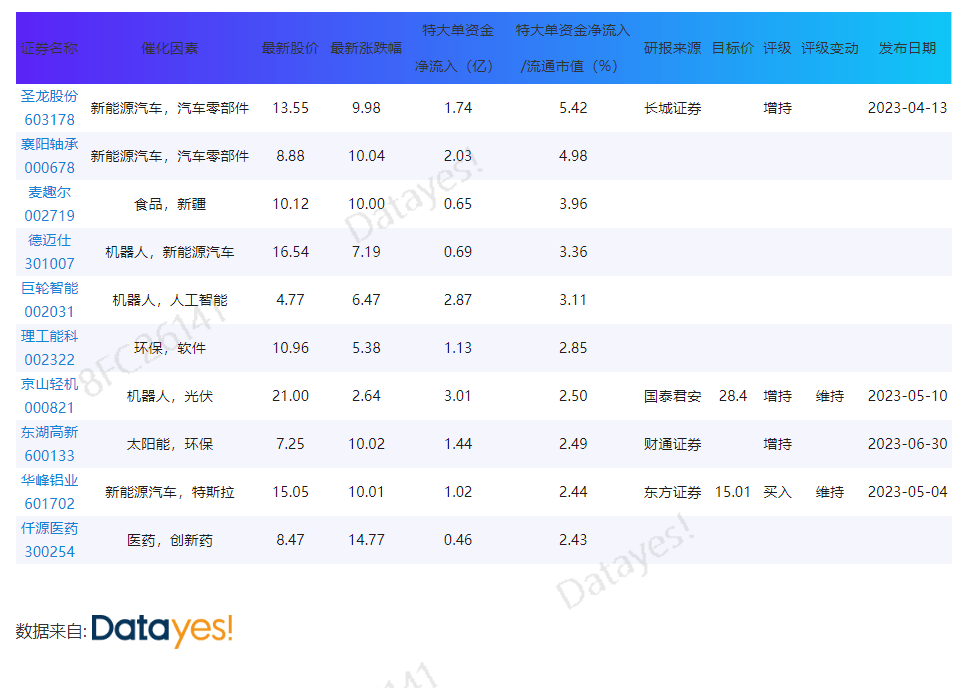Open the 麦趣尔 002719 stock link
This screenshot has width=967, height=688.
(49, 204)
